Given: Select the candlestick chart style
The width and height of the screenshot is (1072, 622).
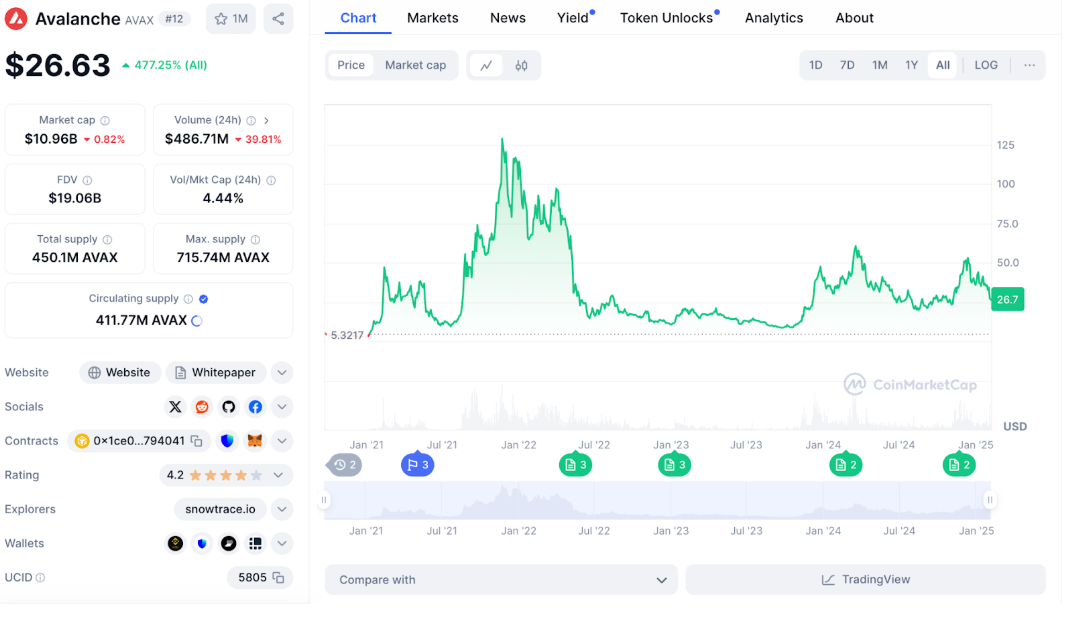Looking at the screenshot, I should [521, 66].
